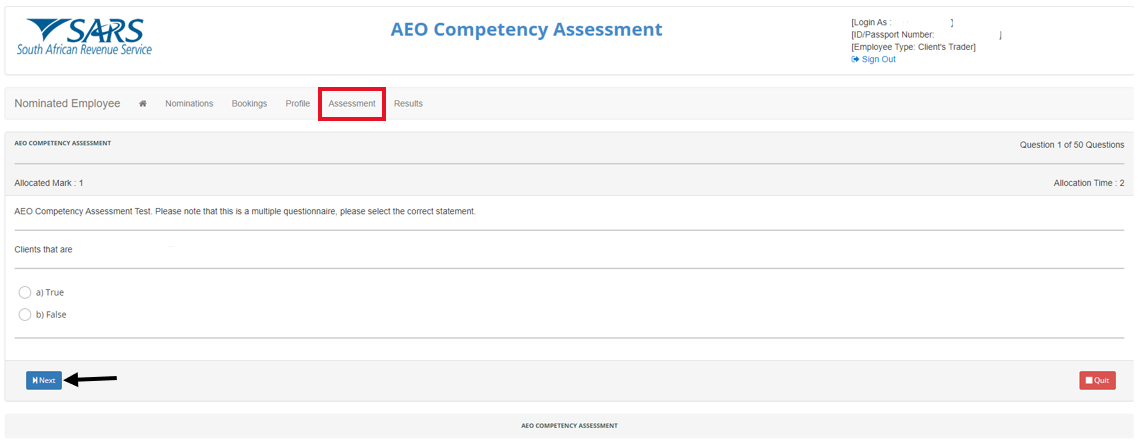Go to the Profile tab
Screen dimensions: 1142x442
[298, 104]
